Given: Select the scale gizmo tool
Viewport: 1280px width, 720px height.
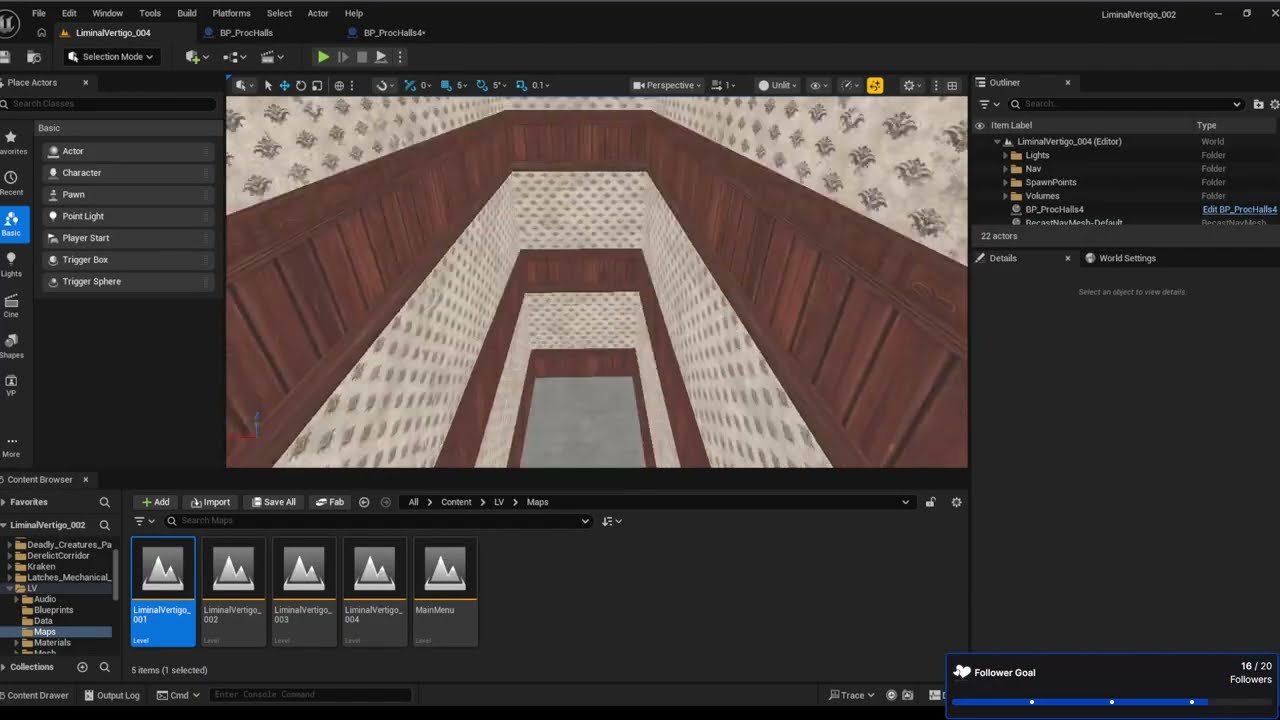Looking at the screenshot, I should 317,85.
